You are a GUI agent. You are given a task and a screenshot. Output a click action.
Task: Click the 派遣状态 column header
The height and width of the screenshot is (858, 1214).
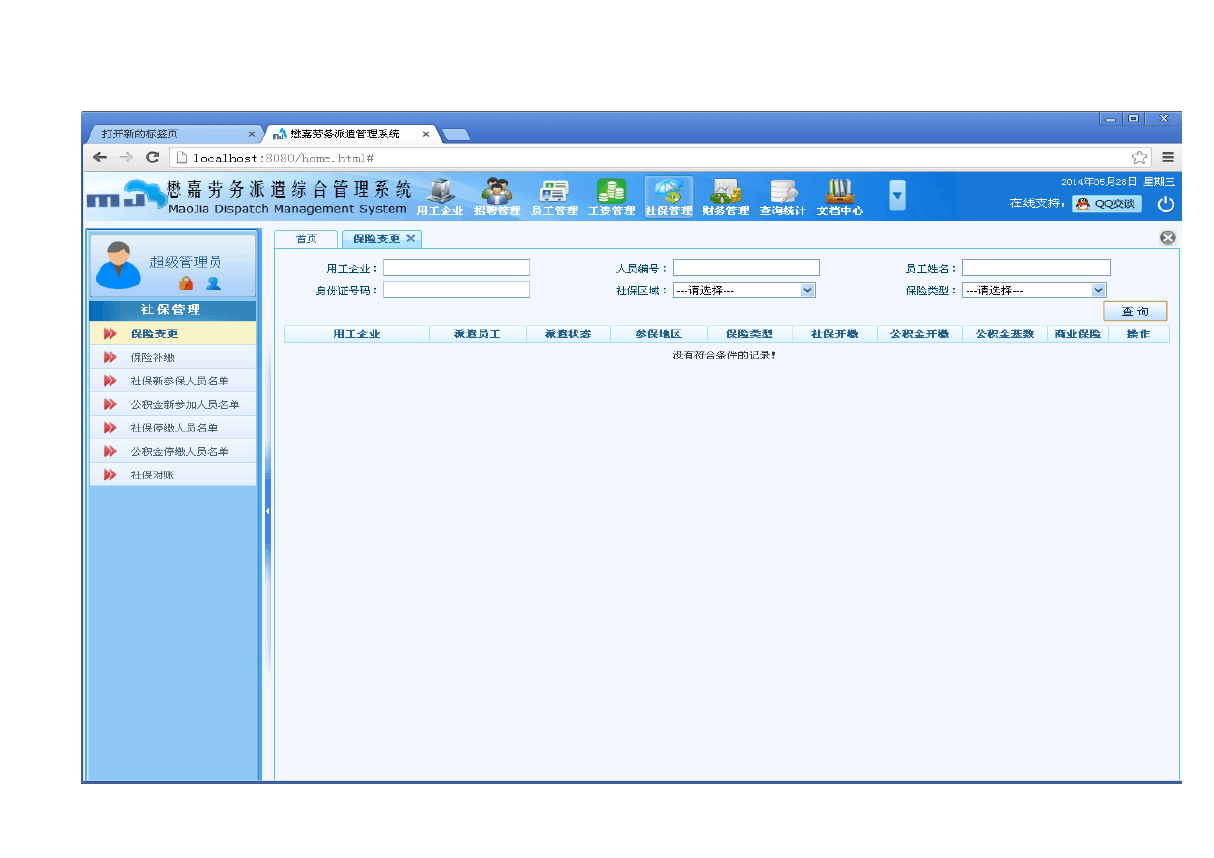tap(568, 334)
